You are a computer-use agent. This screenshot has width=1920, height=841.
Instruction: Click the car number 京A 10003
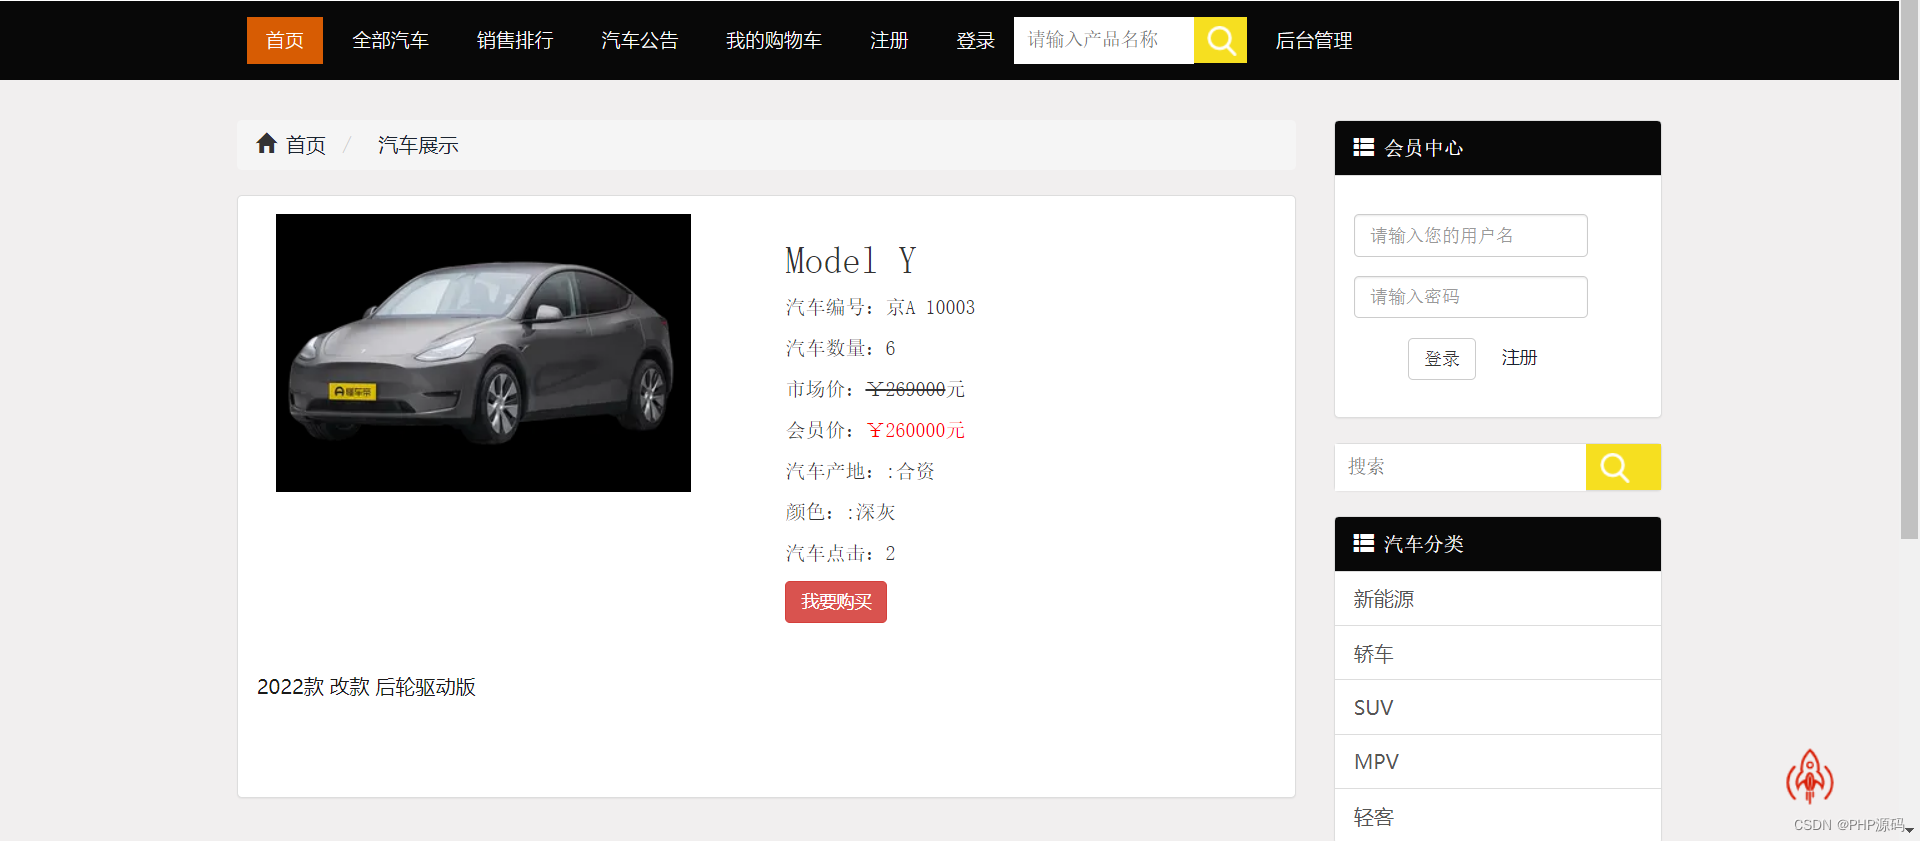click(x=931, y=307)
